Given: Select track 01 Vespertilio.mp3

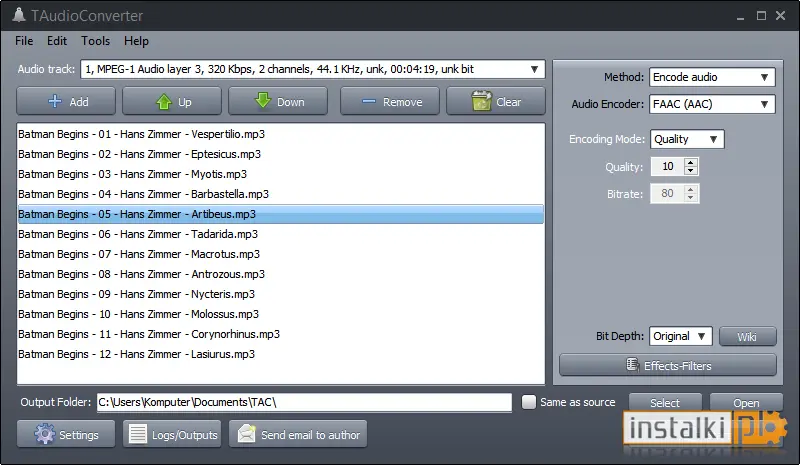Looking at the screenshot, I should coord(281,134).
